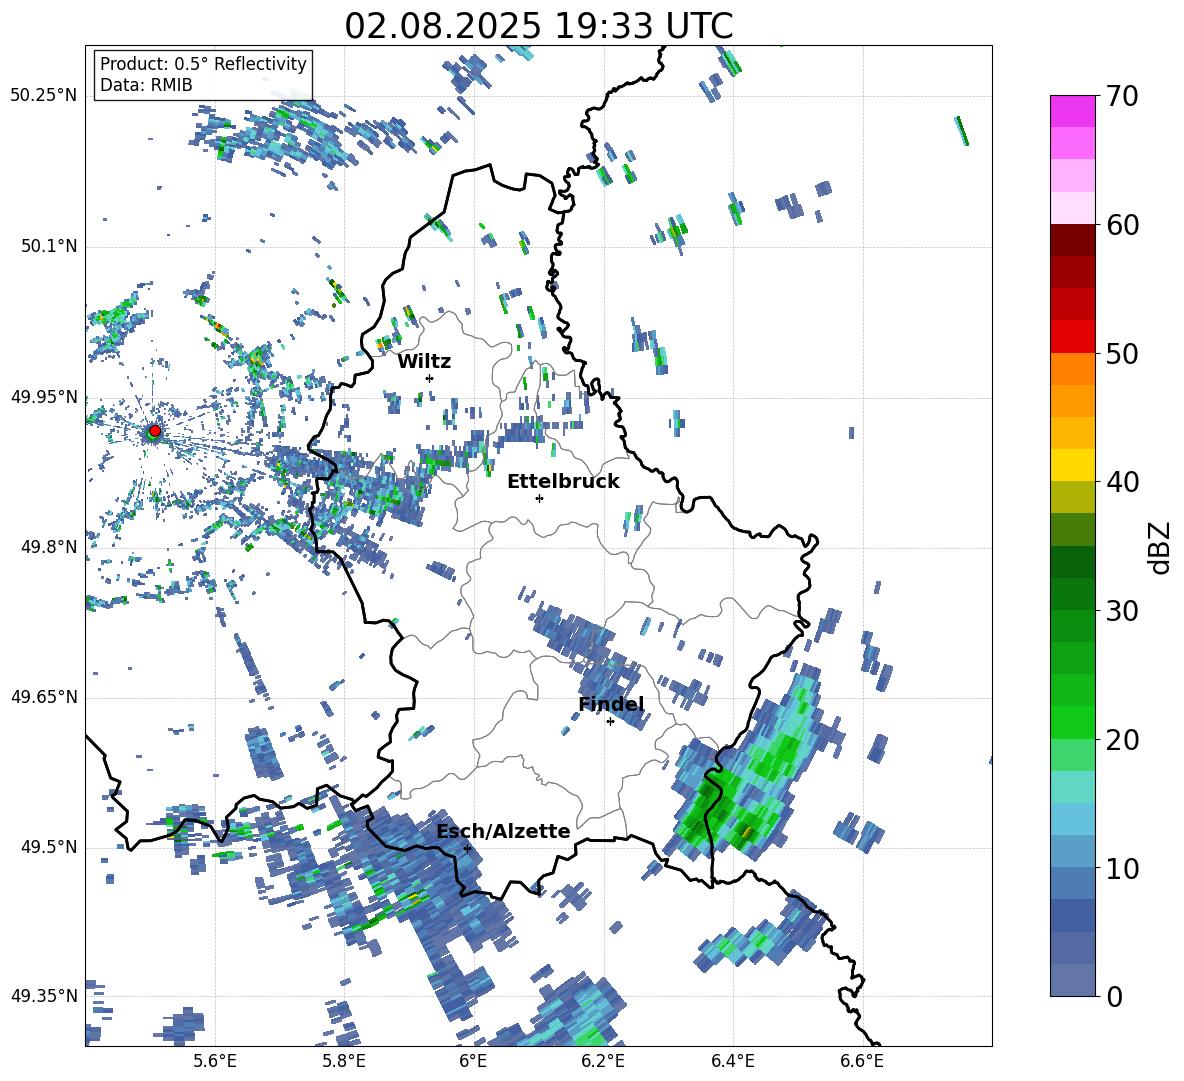Select the Esch/Alzette city label
This screenshot has height=1081, width=1184.
504,831
